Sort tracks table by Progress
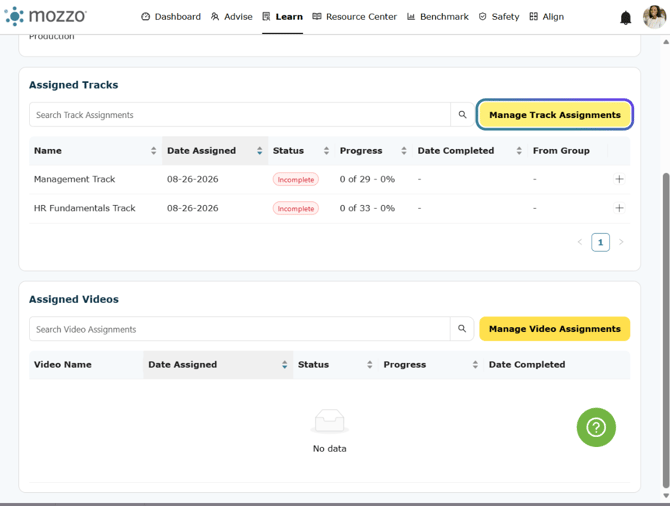Image resolution: width=670 pixels, height=506 pixels. tap(373, 150)
